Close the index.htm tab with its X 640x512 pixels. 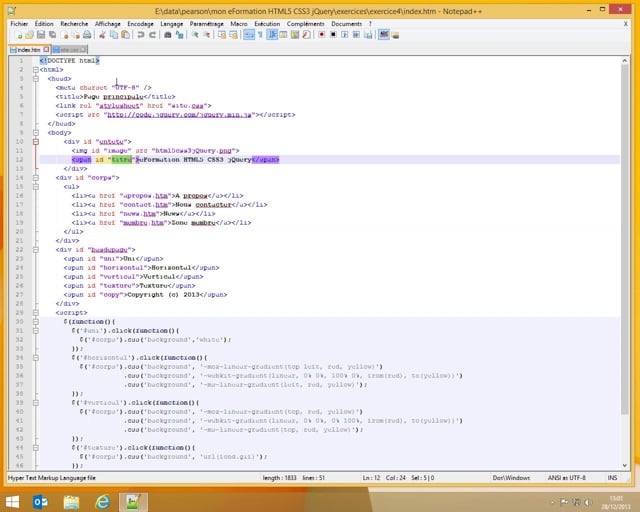pyautogui.click(x=46, y=49)
